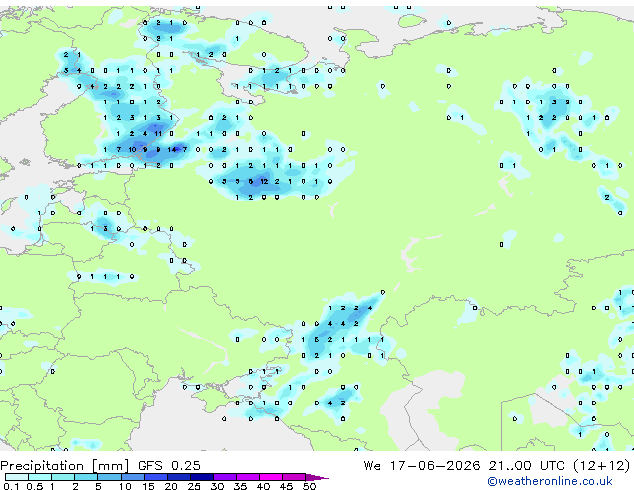Viewport: 634px width, 490px height.
Task: Click the '(12+12)' forecast offset text
Action: (602, 465)
